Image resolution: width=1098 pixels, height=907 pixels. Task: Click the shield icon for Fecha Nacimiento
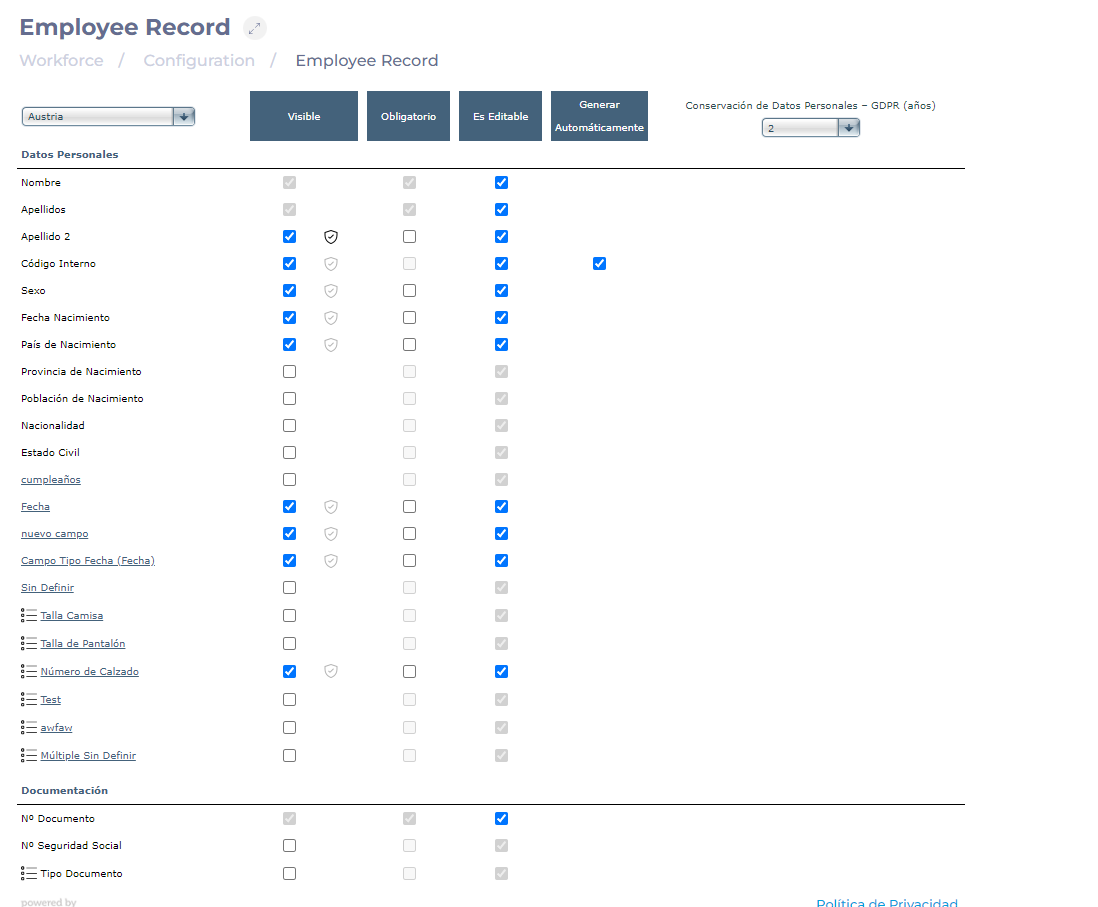pos(331,318)
